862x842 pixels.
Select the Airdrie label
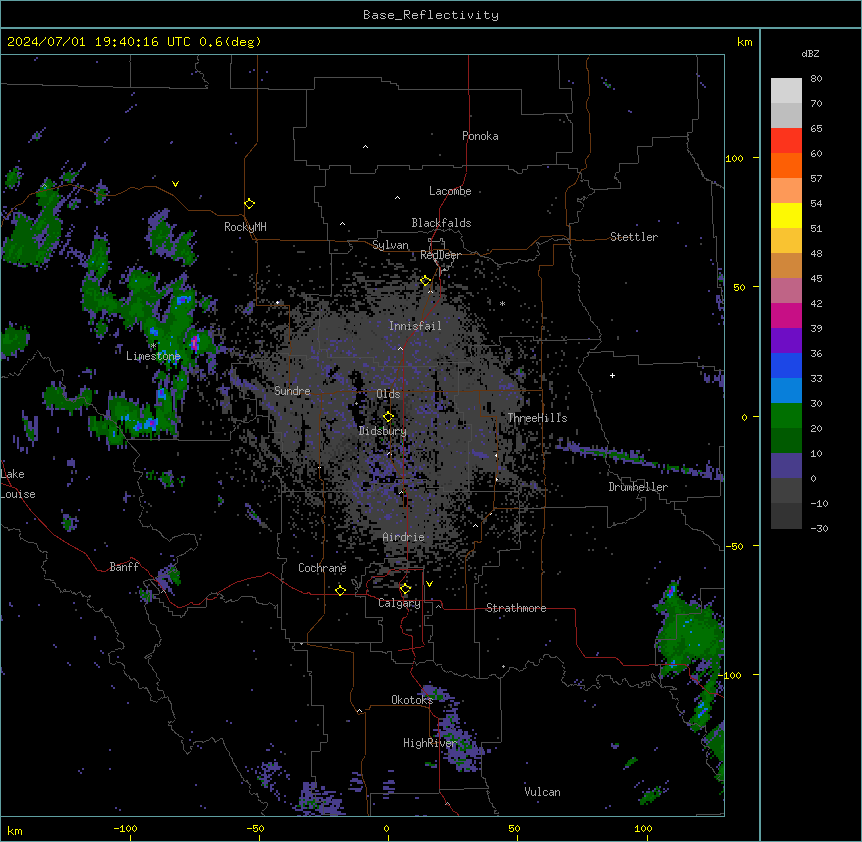[404, 537]
